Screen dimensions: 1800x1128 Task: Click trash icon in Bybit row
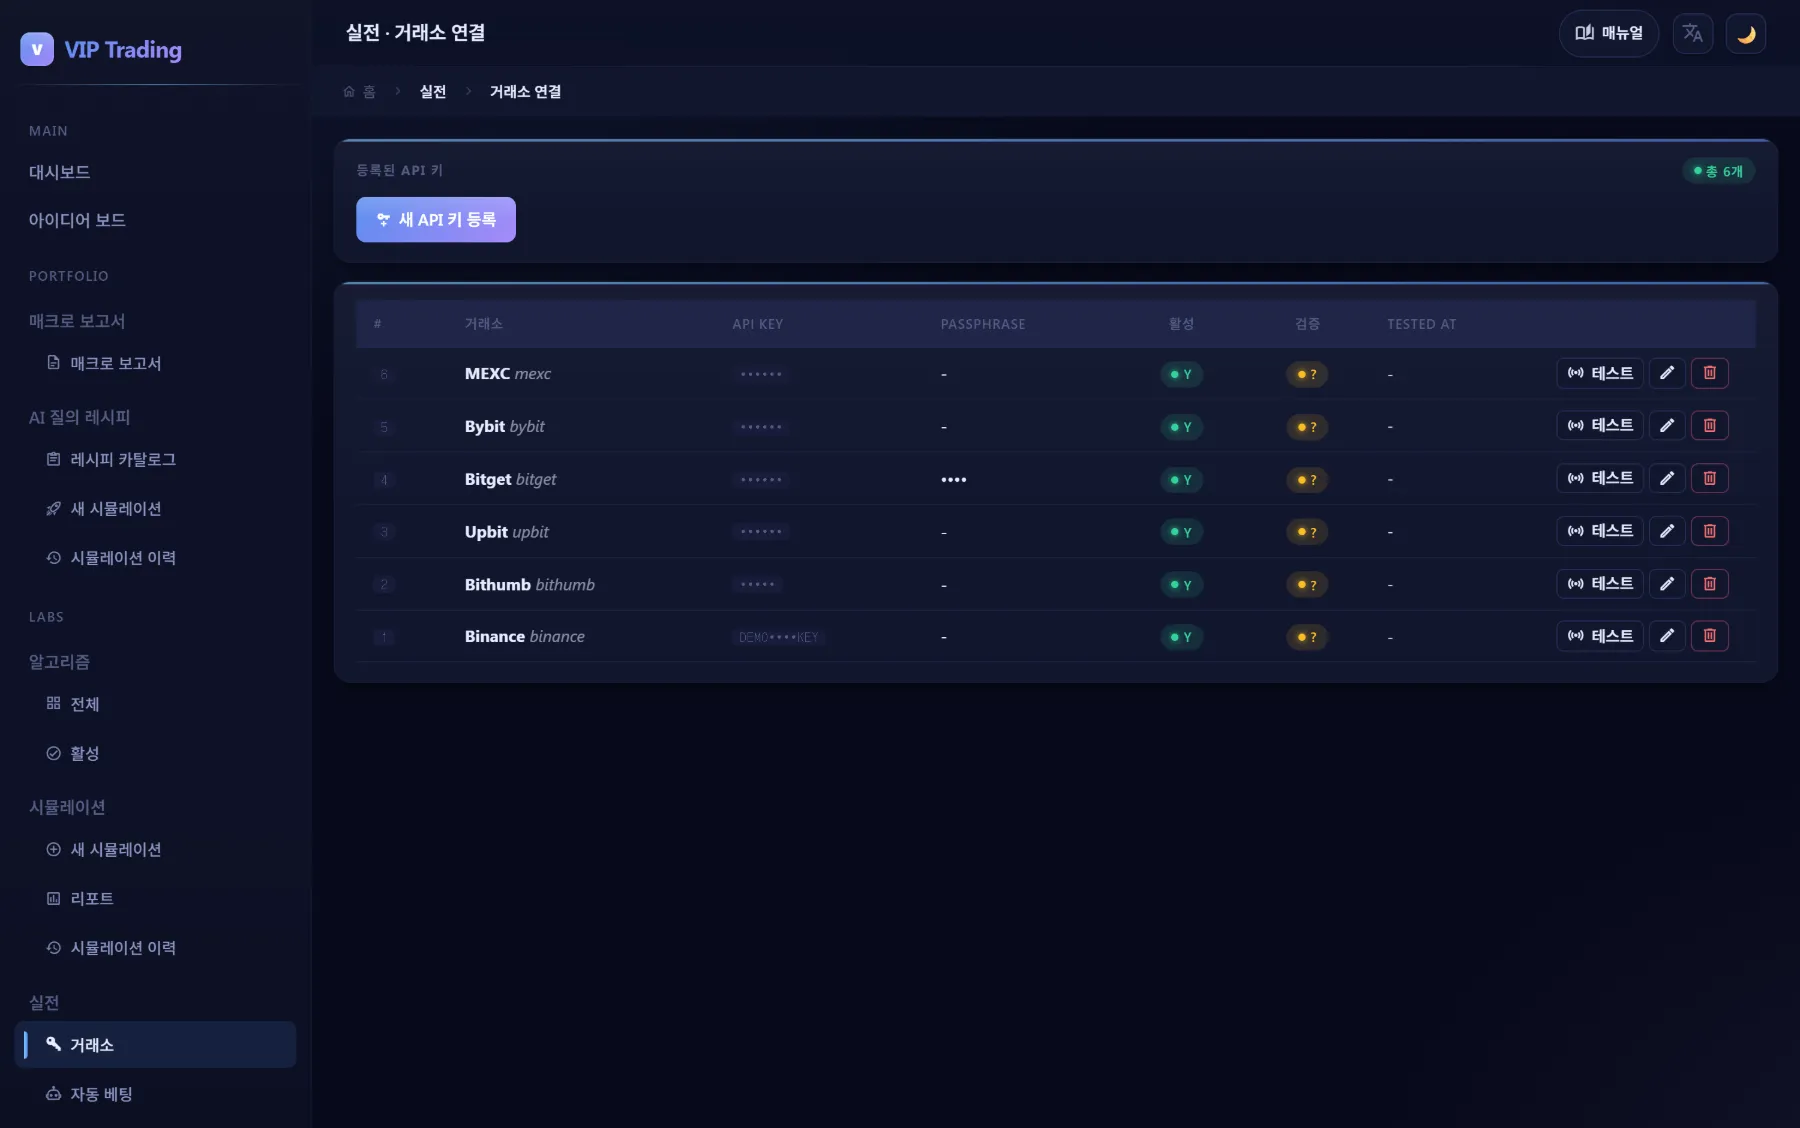(1710, 426)
